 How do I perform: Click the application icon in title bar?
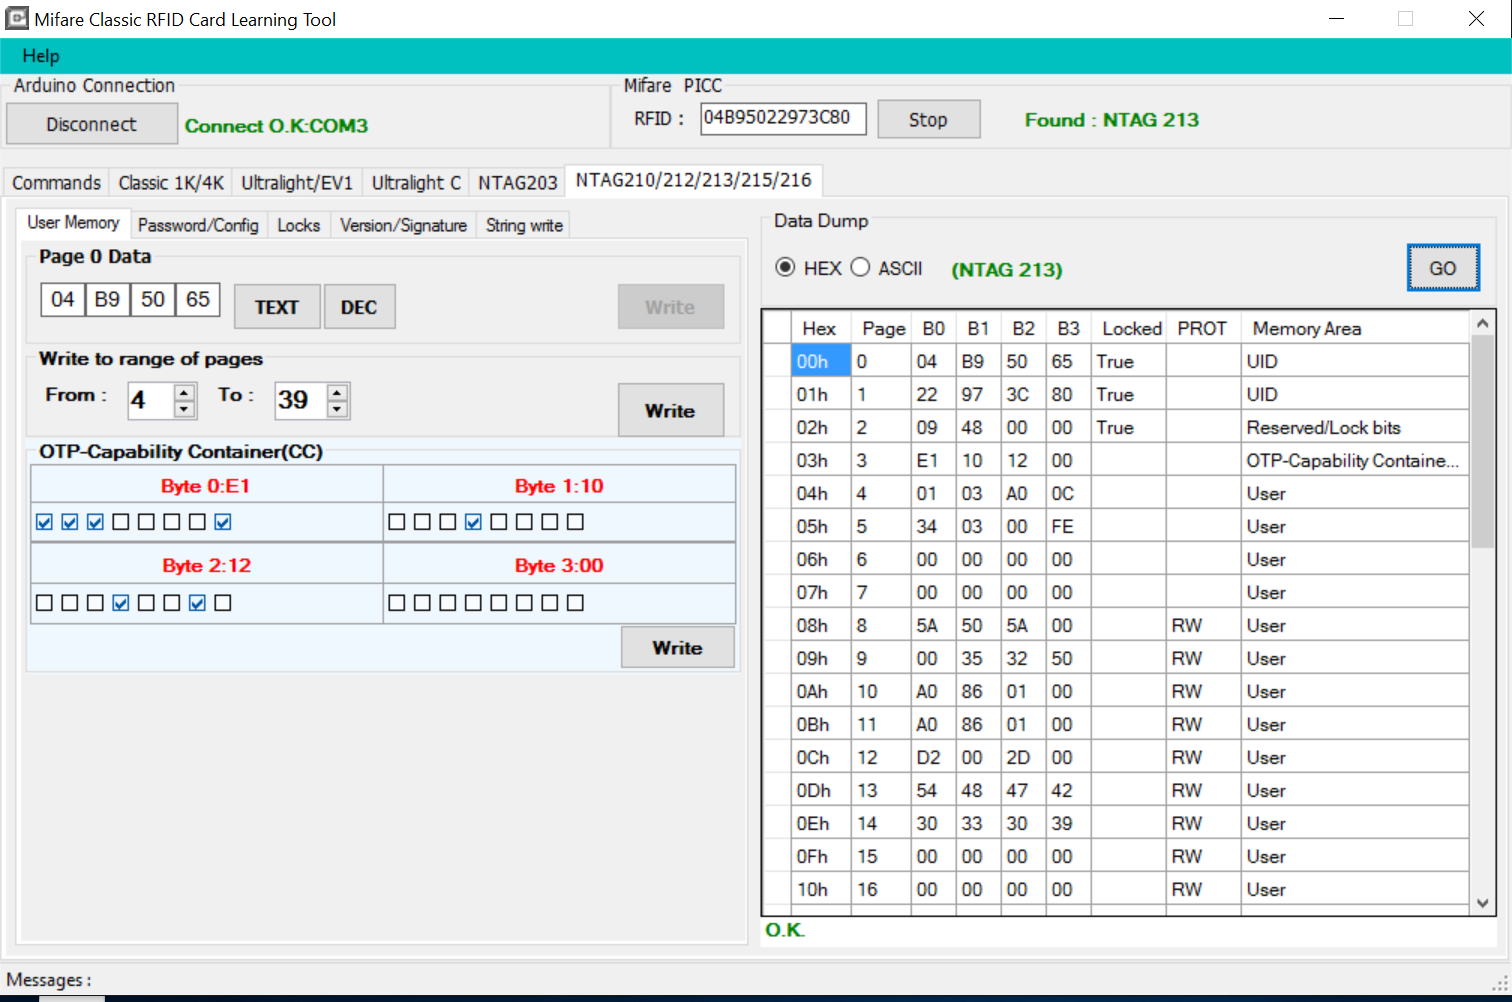point(17,18)
